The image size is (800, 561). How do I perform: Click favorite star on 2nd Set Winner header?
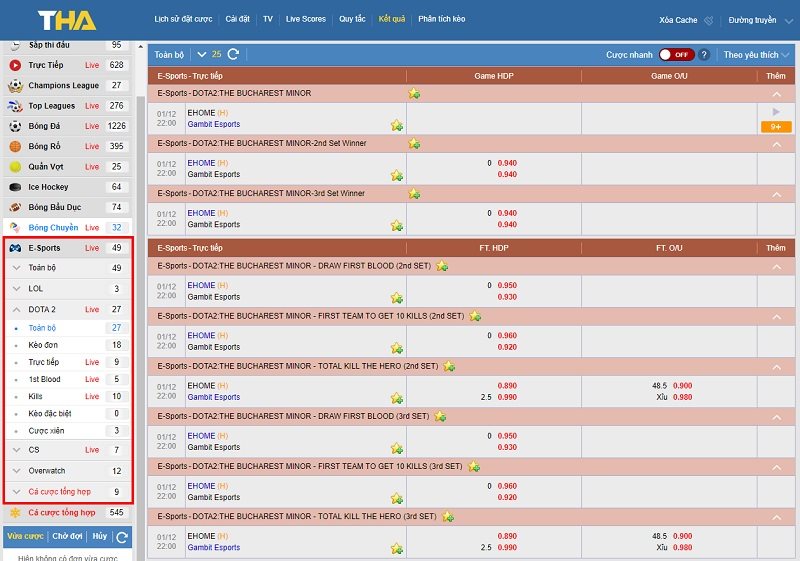[x=414, y=144]
